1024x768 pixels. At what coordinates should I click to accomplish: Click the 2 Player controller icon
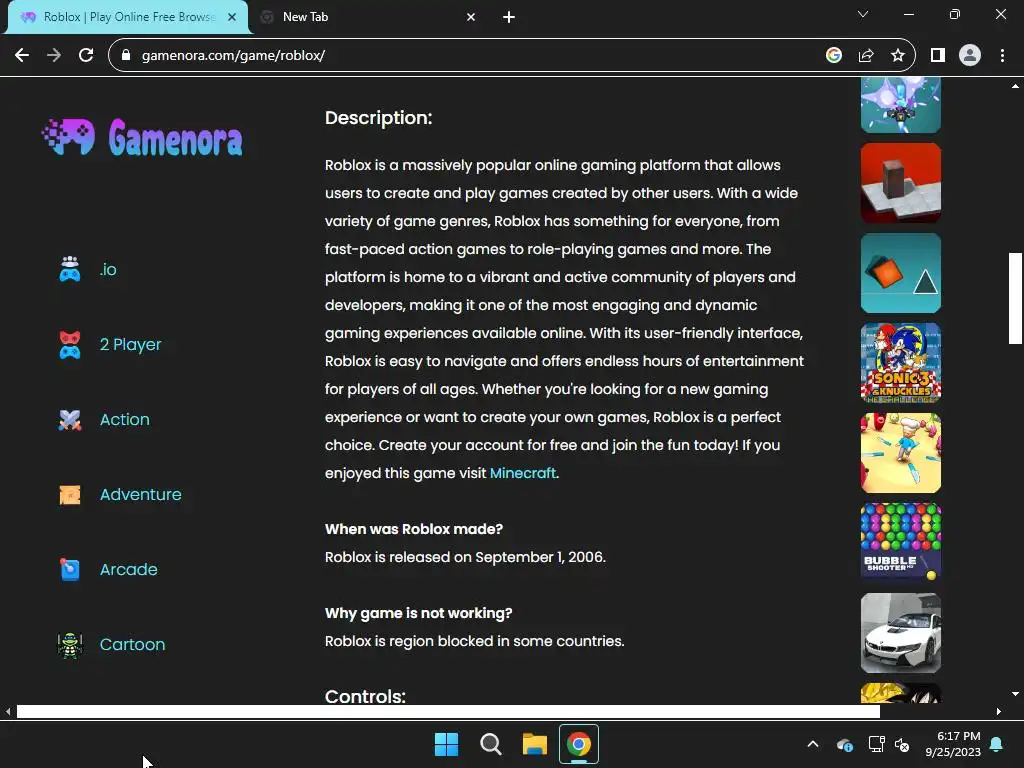[70, 345]
